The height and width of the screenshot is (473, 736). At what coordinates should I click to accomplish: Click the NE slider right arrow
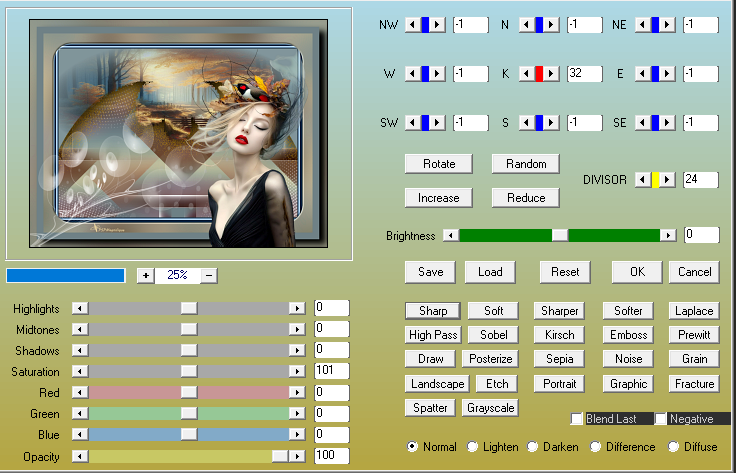pos(667,24)
